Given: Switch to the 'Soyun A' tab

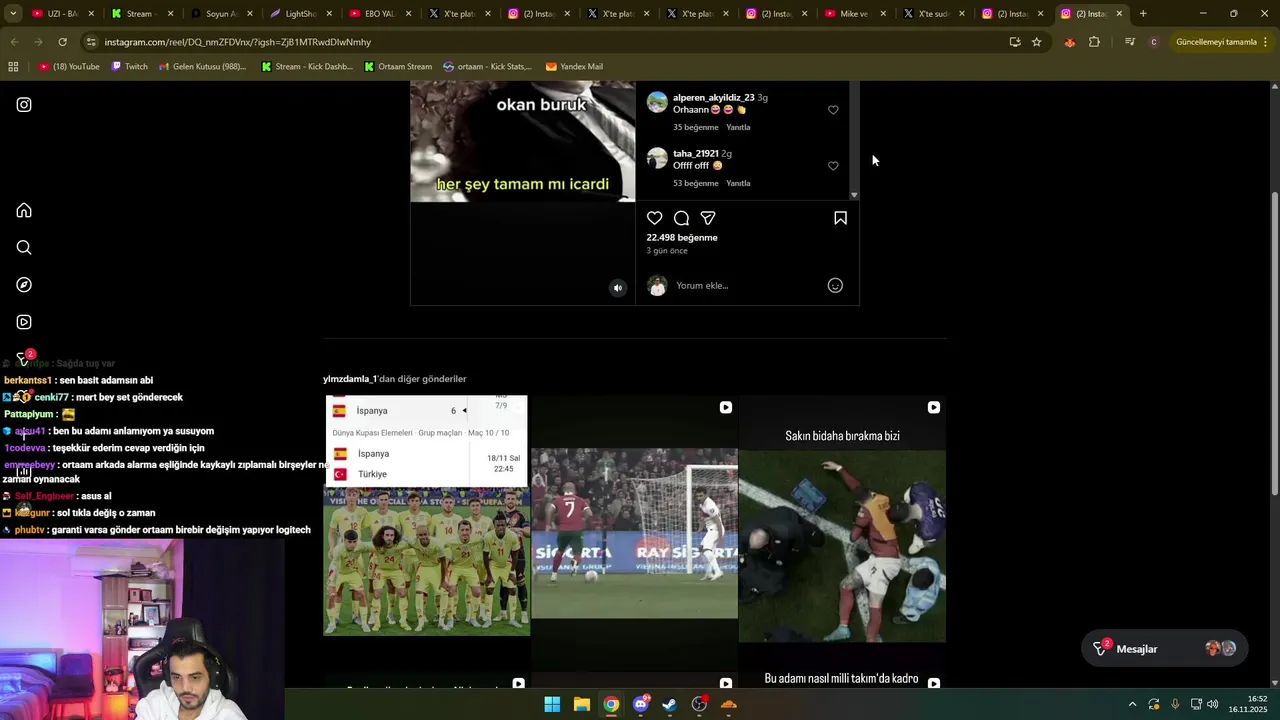Looking at the screenshot, I should coord(221,14).
